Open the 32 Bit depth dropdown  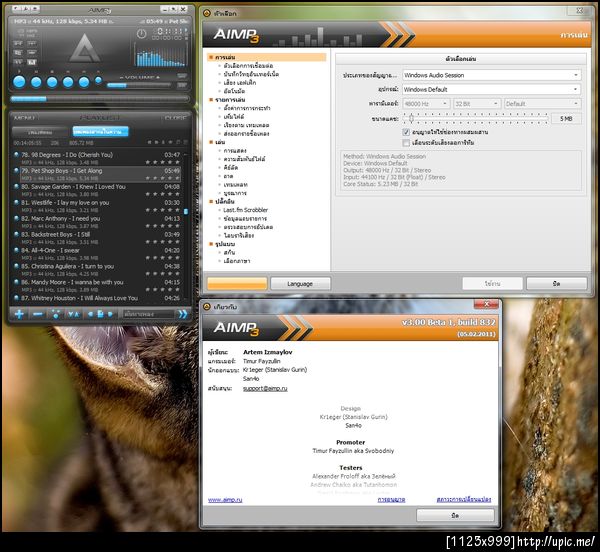477,104
